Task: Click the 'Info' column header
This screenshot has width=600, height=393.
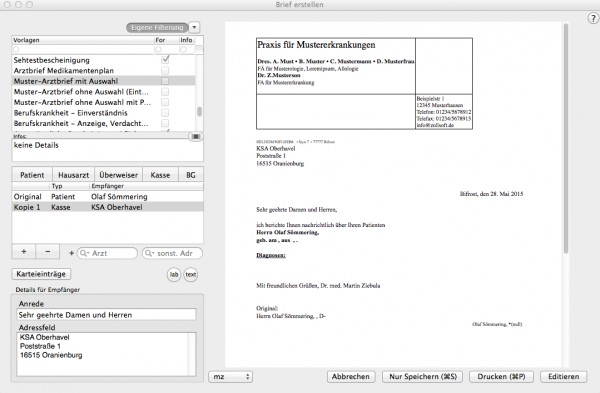Action: coord(186,40)
